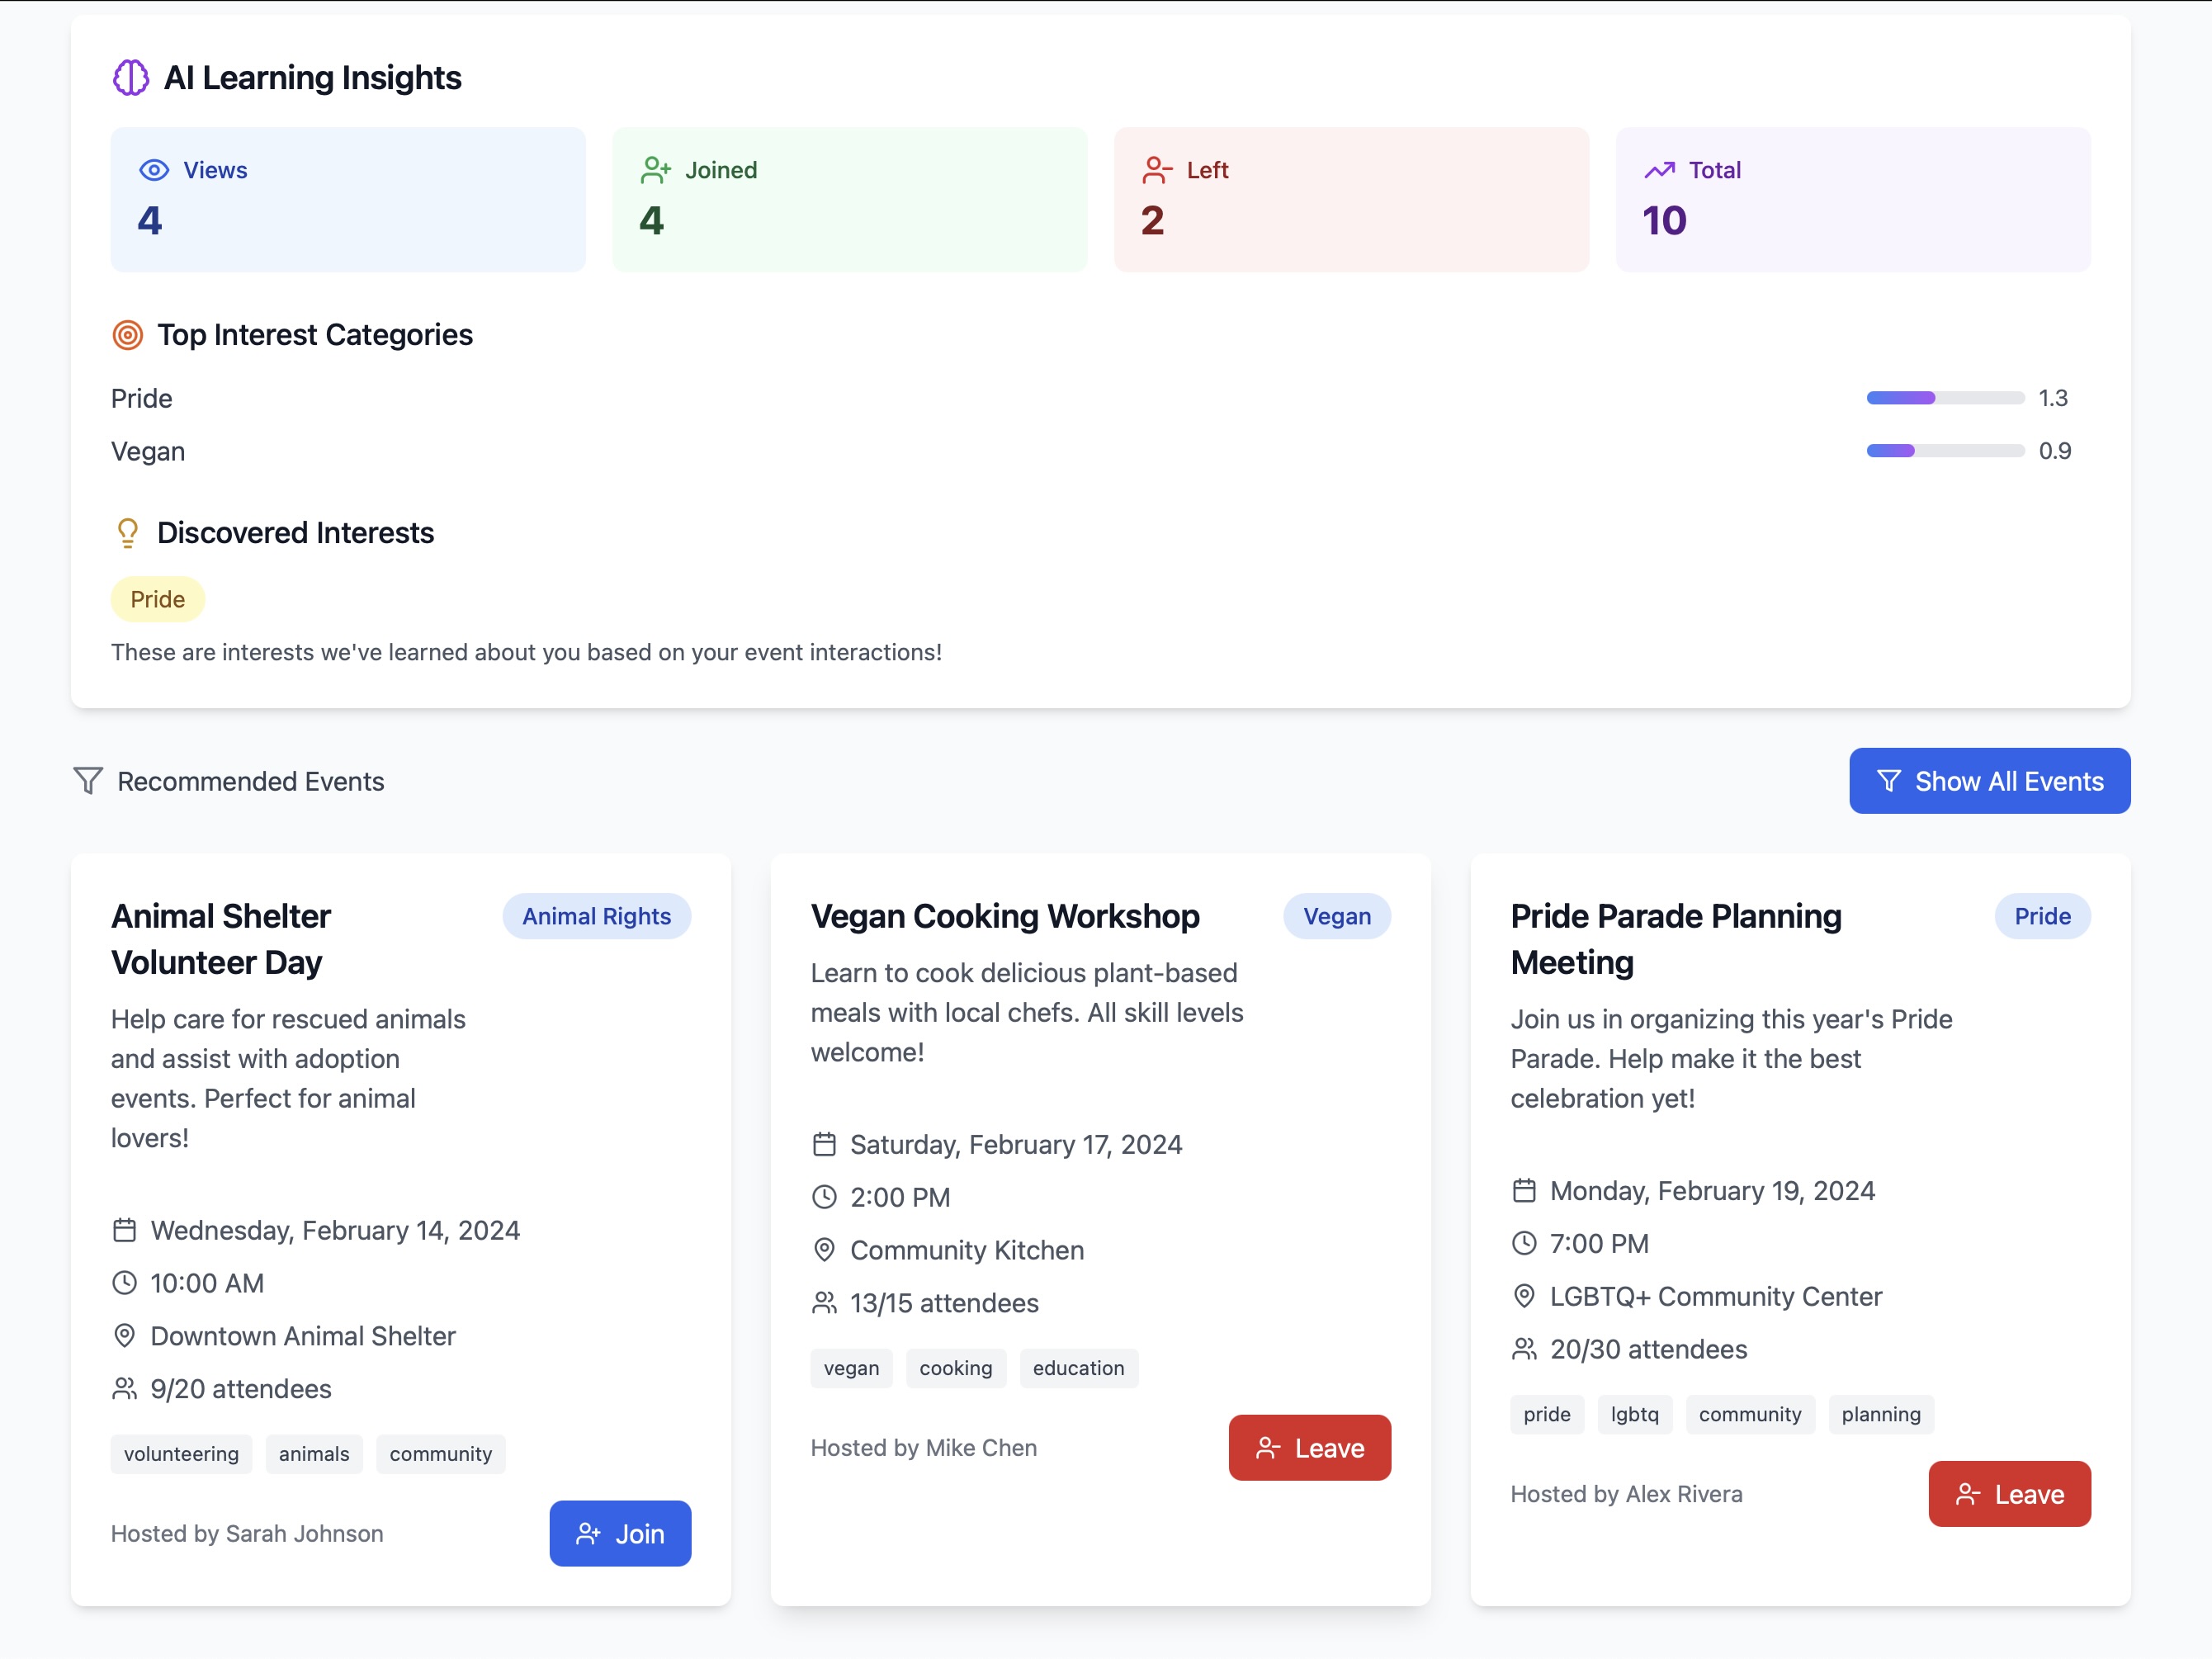Click the user-minus icon in Left card
Viewport: 2212px width, 1659px height.
tap(1156, 170)
